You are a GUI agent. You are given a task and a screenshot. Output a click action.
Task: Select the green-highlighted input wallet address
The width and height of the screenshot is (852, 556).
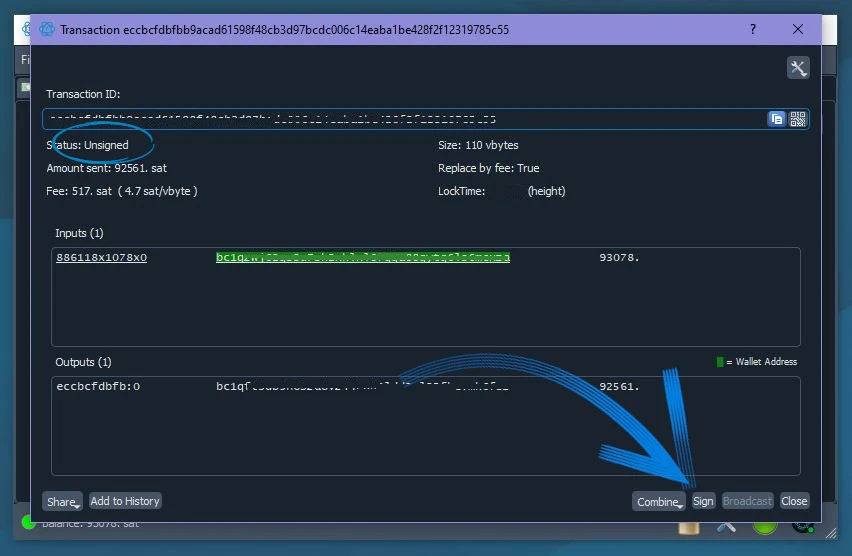click(x=362, y=258)
